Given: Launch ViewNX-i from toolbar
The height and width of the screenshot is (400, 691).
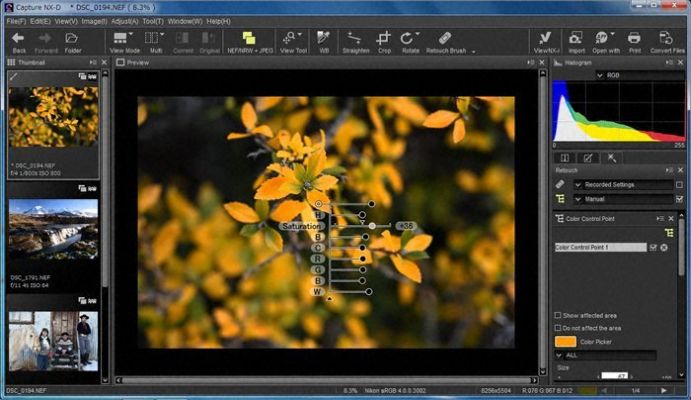Looking at the screenshot, I should point(547,41).
